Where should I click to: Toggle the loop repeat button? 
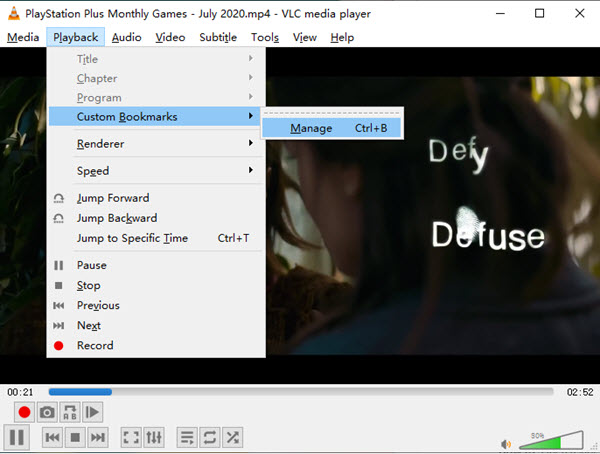click(210, 437)
